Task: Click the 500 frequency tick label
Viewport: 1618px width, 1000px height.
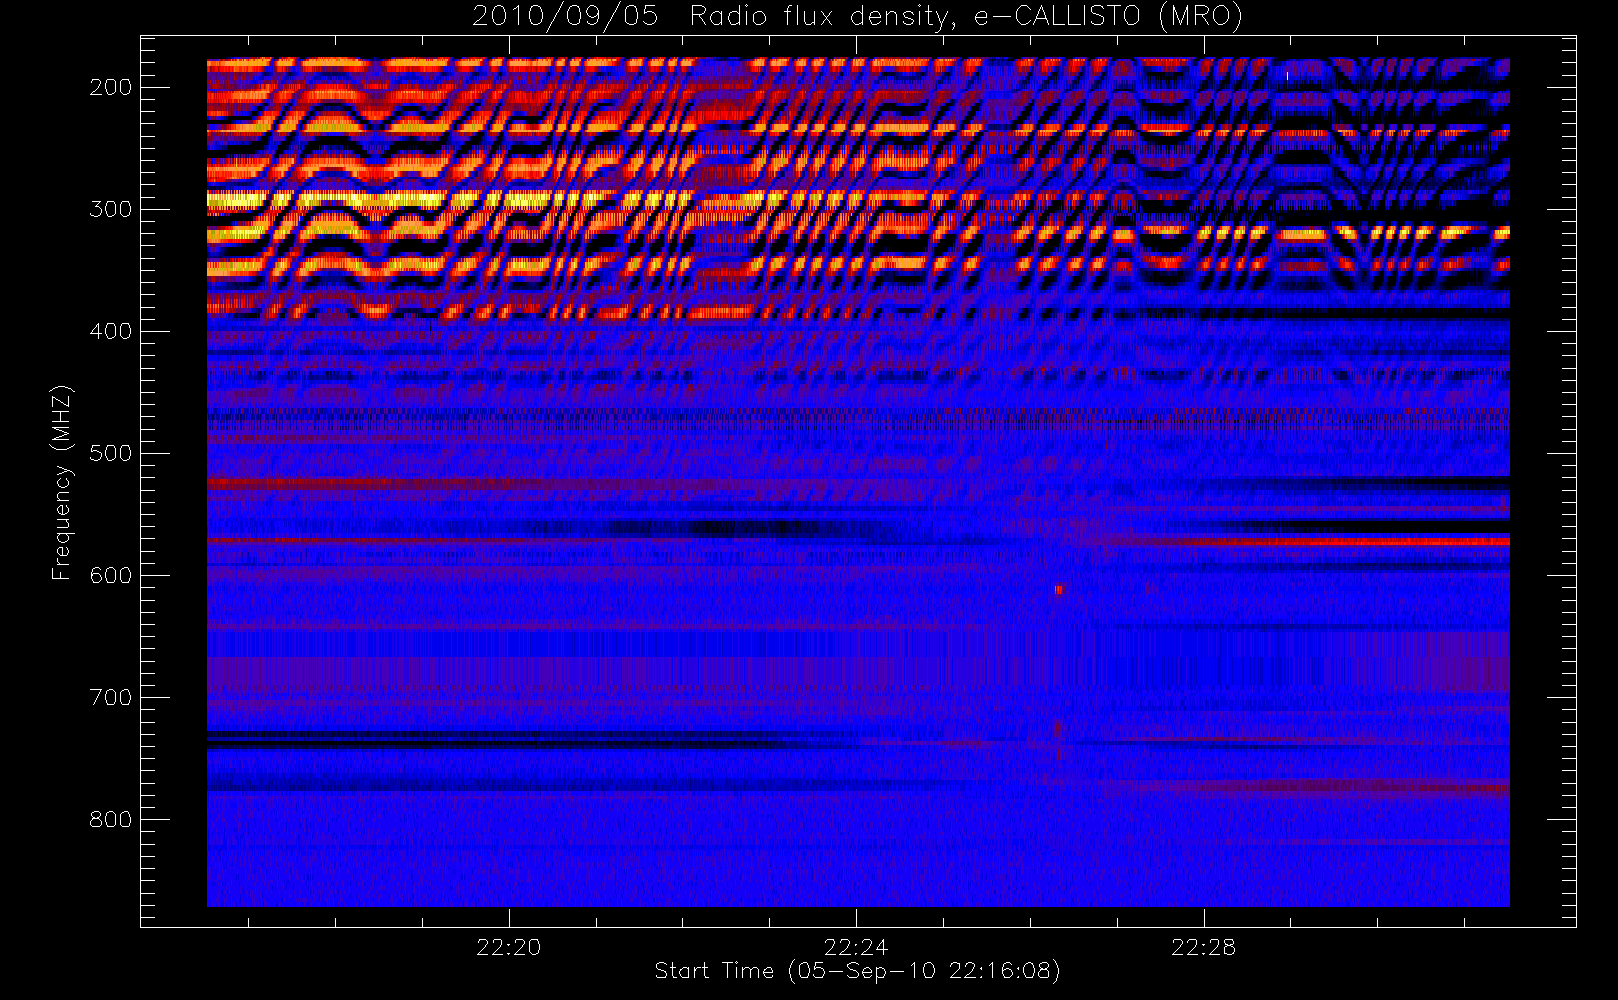Action: pyautogui.click(x=111, y=453)
